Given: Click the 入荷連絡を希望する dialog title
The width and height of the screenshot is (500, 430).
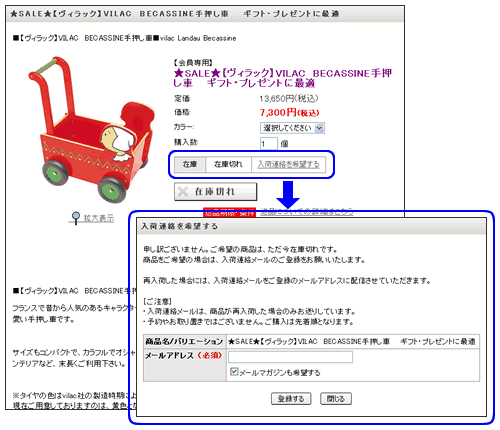Looking at the screenshot, I should point(179,226).
